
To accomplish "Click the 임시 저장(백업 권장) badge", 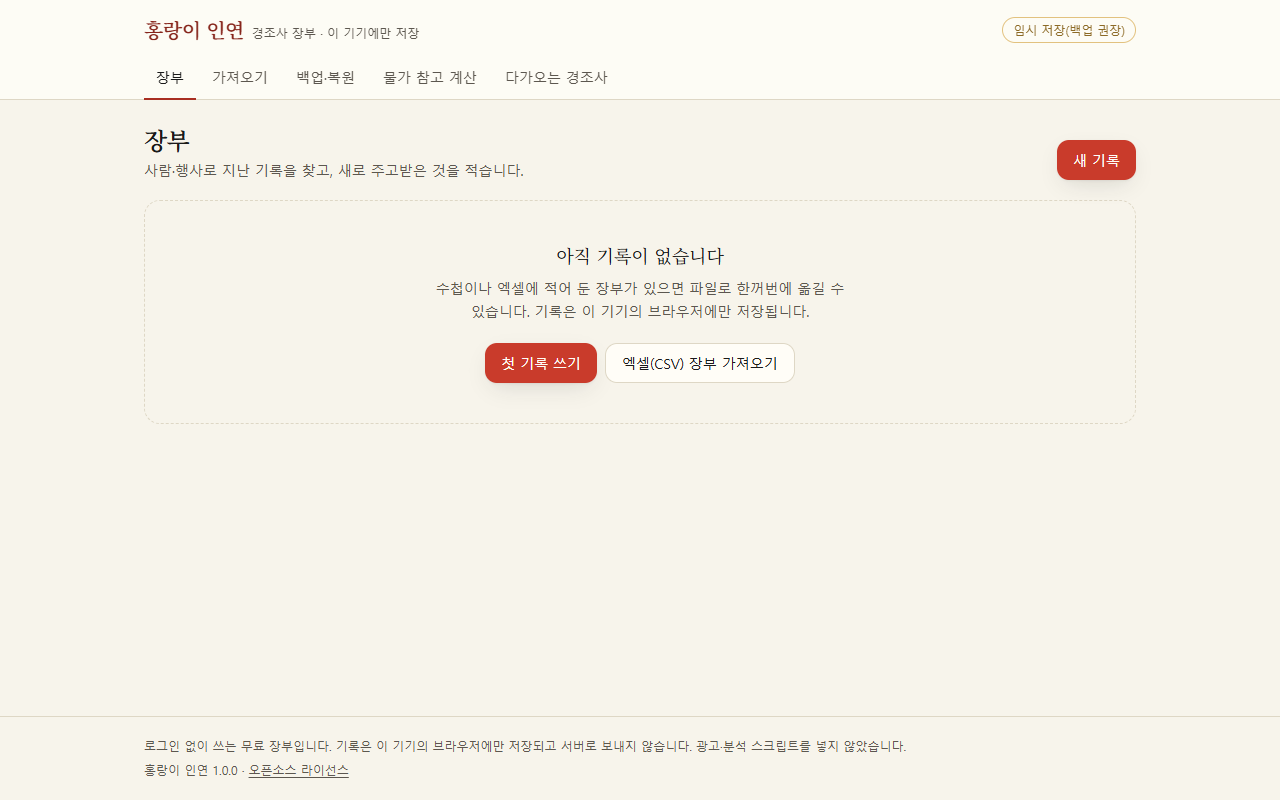I will (1069, 30).
